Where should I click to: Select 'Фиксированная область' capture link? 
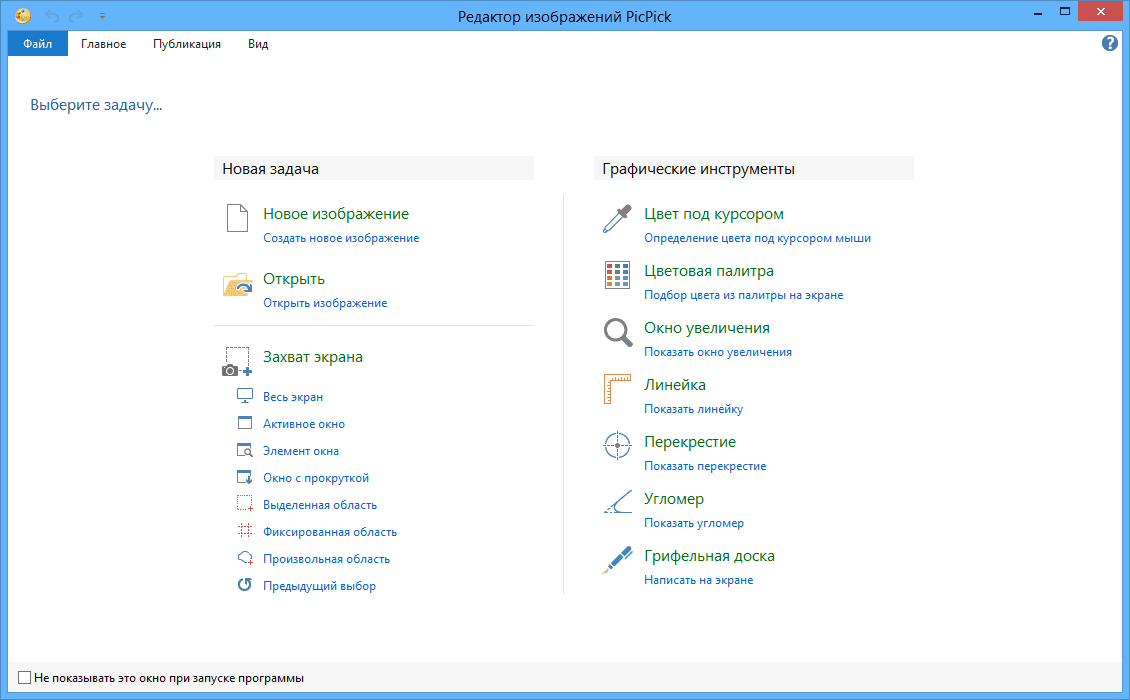(330, 532)
